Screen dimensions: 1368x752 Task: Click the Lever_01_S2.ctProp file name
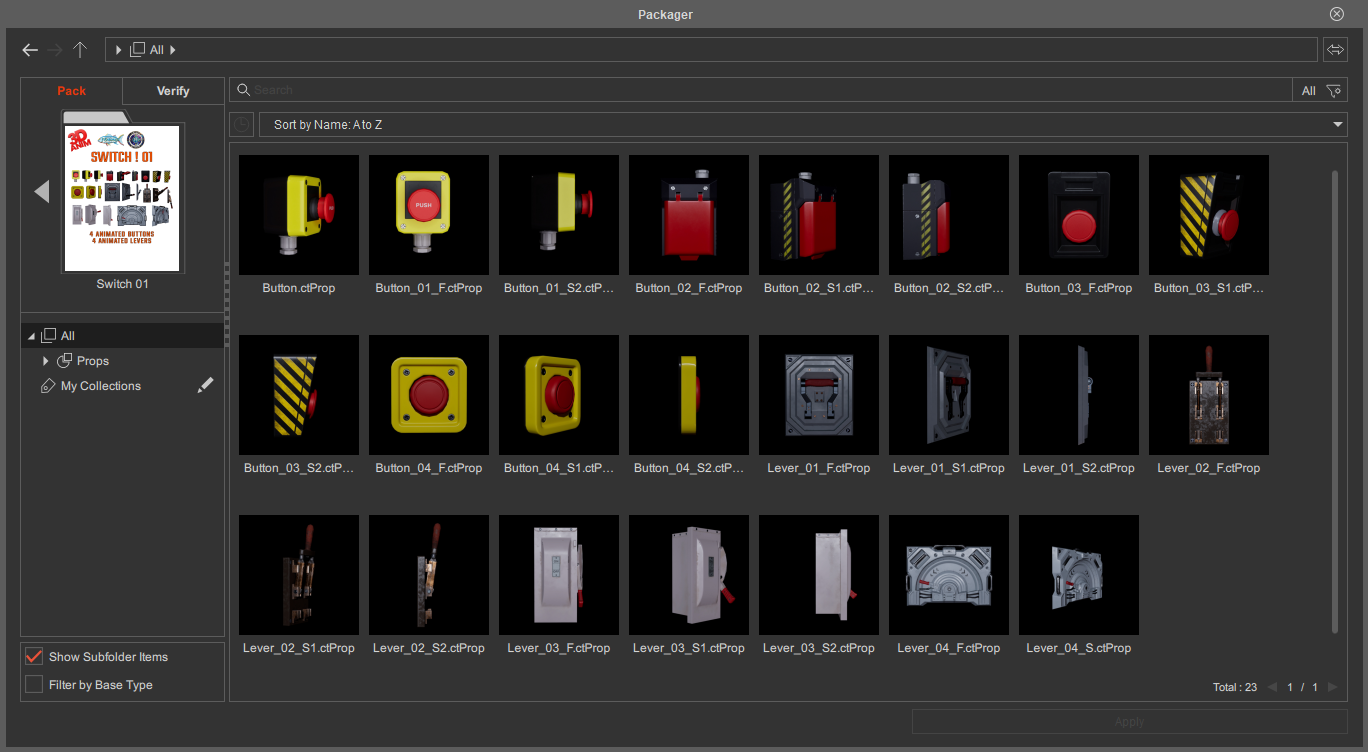(x=1079, y=468)
